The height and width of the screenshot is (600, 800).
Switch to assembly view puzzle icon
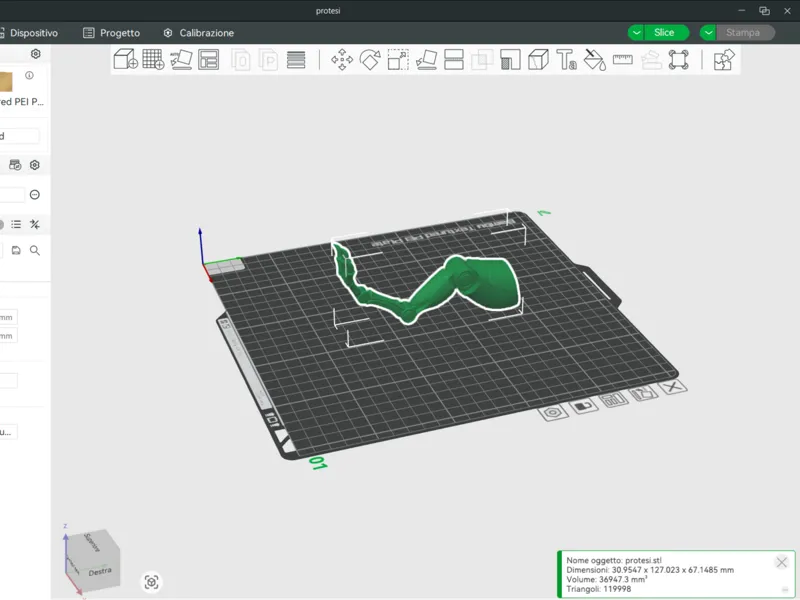coord(723,60)
